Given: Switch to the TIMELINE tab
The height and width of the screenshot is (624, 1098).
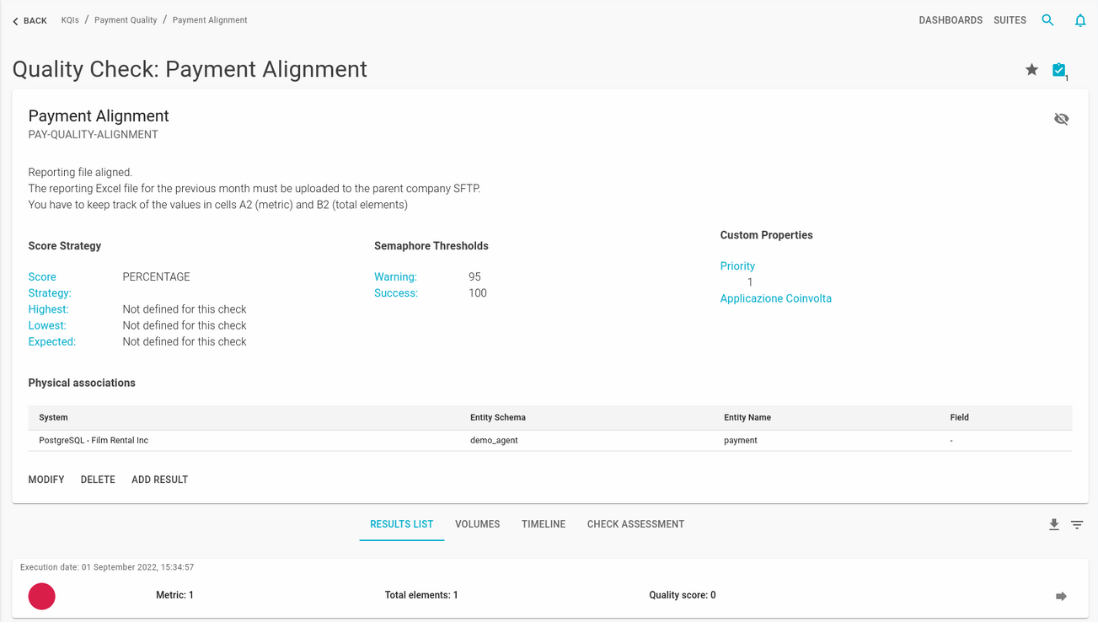Looking at the screenshot, I should click(543, 525).
